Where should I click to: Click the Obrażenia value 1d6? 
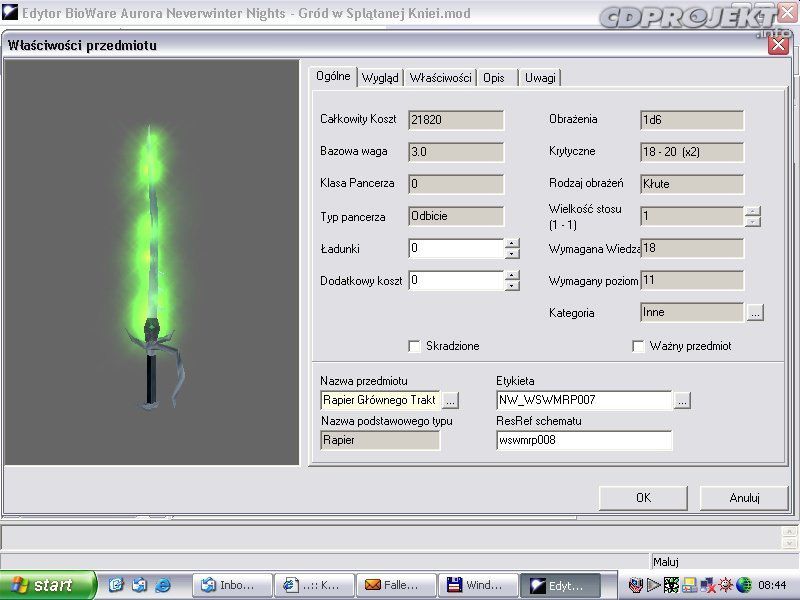692,120
